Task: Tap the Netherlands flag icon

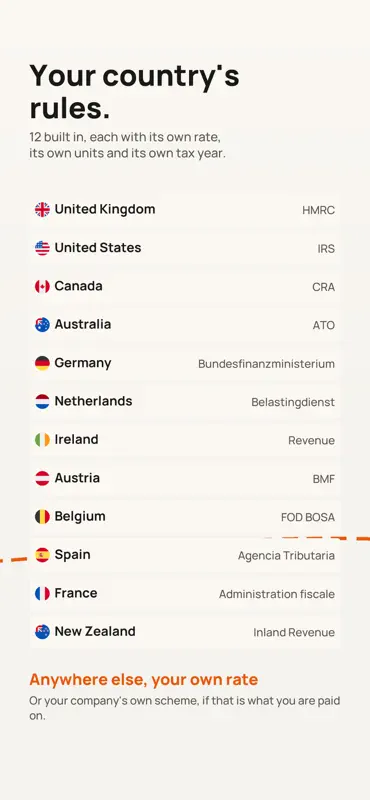Action: coord(42,402)
